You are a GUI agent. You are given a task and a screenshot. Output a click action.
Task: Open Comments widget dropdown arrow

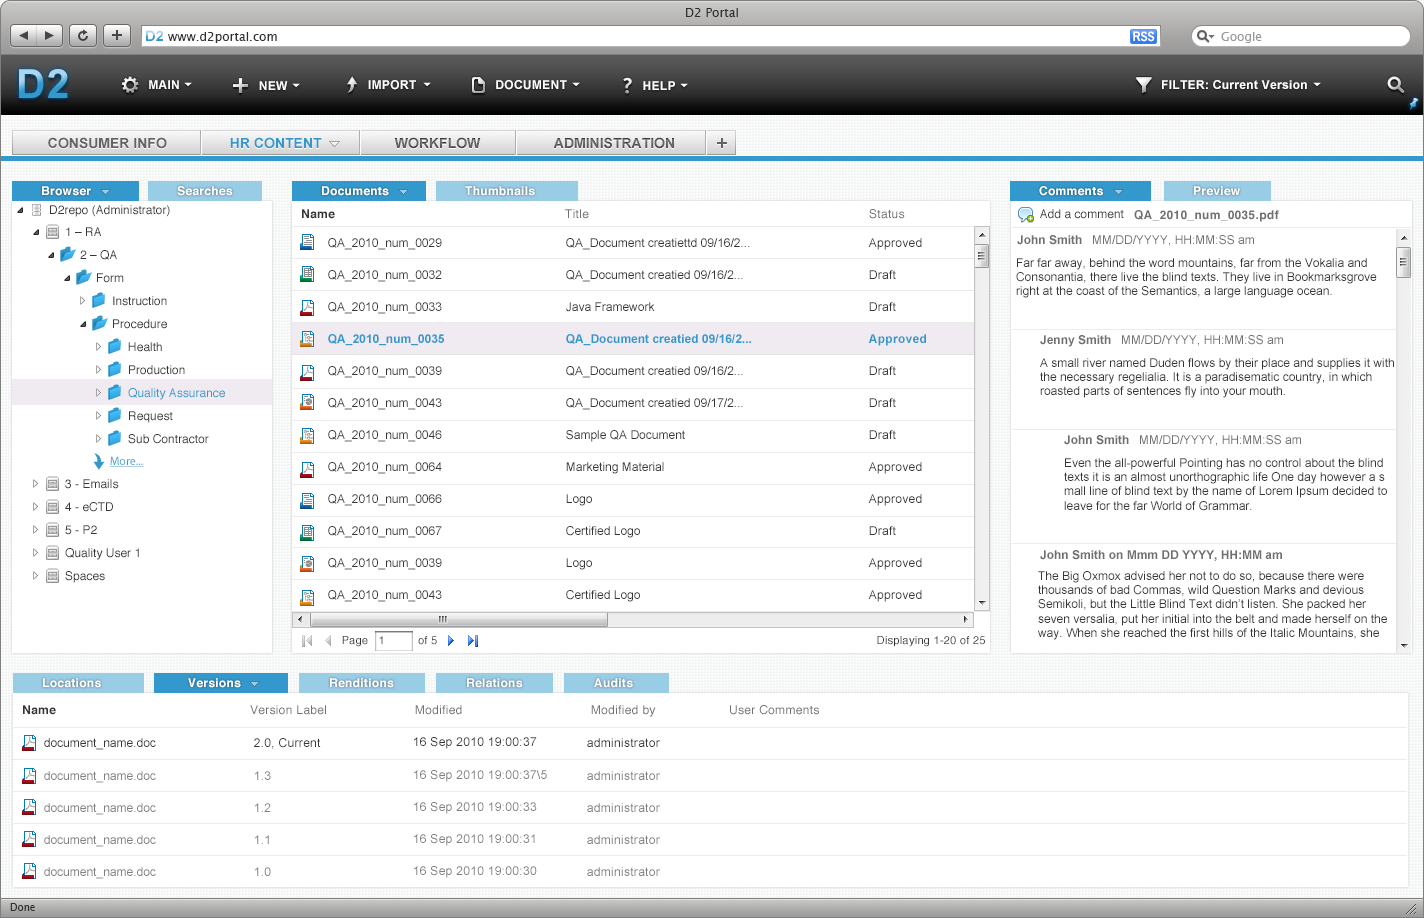[1118, 192]
